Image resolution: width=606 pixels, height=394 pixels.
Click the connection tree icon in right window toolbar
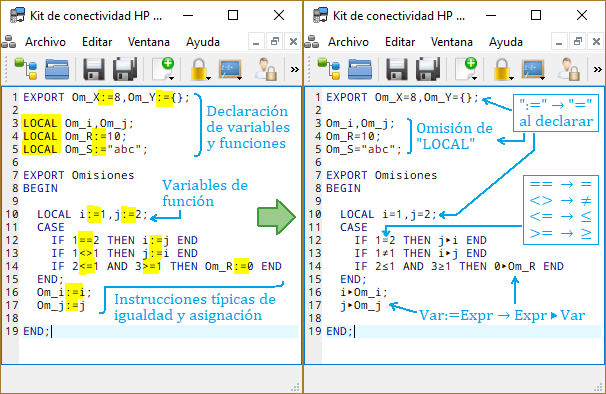tap(329, 68)
